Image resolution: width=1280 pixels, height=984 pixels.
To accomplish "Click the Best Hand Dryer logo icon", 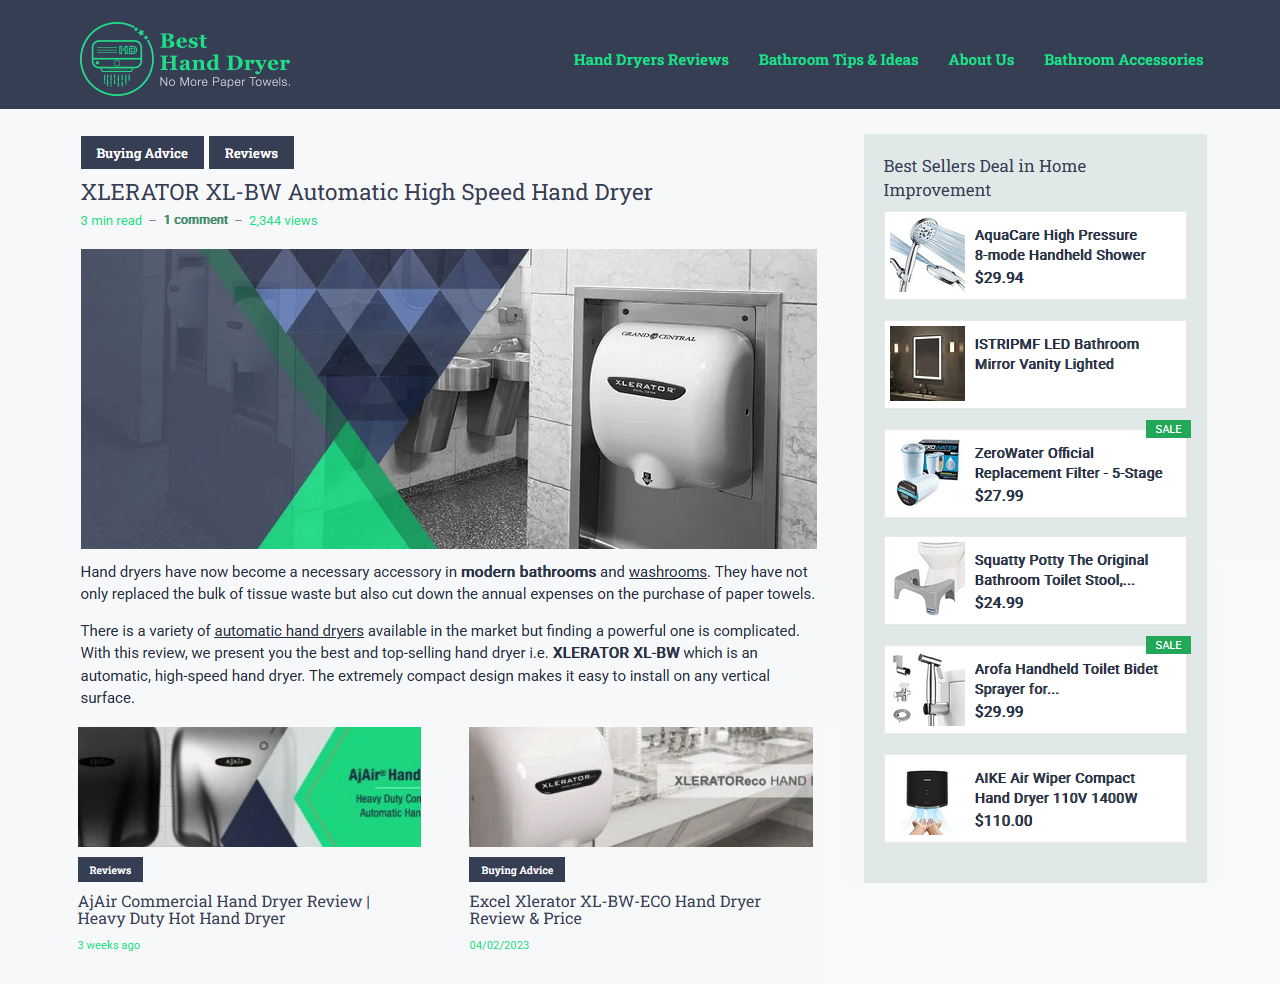I will coord(116,59).
